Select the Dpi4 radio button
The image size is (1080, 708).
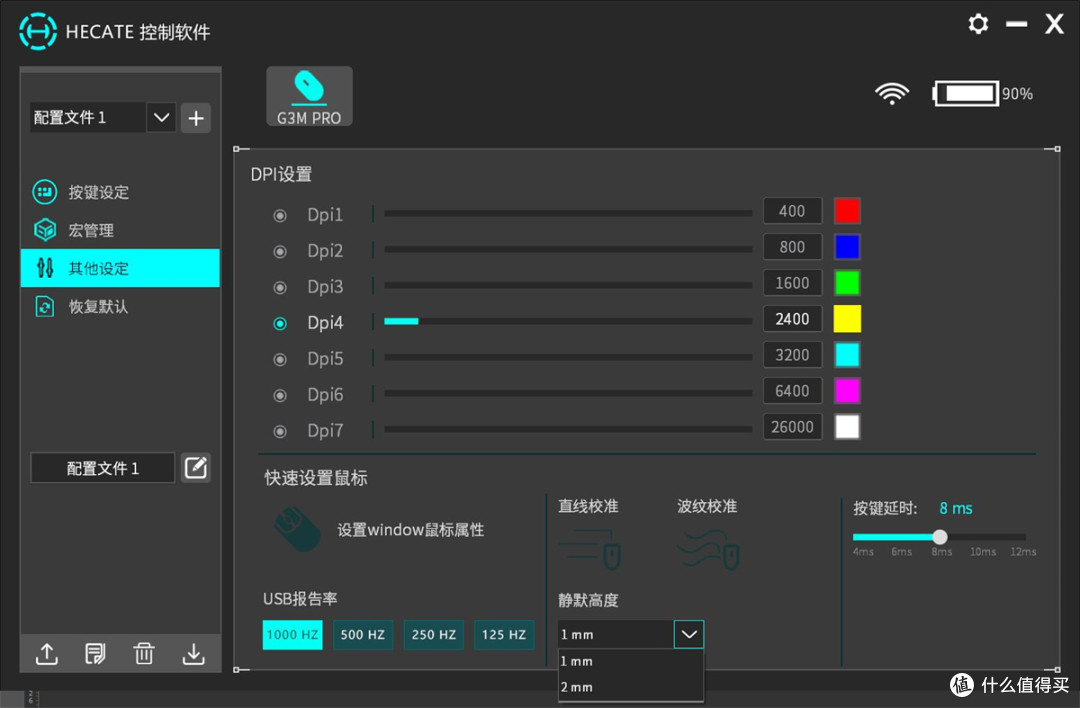[280, 323]
